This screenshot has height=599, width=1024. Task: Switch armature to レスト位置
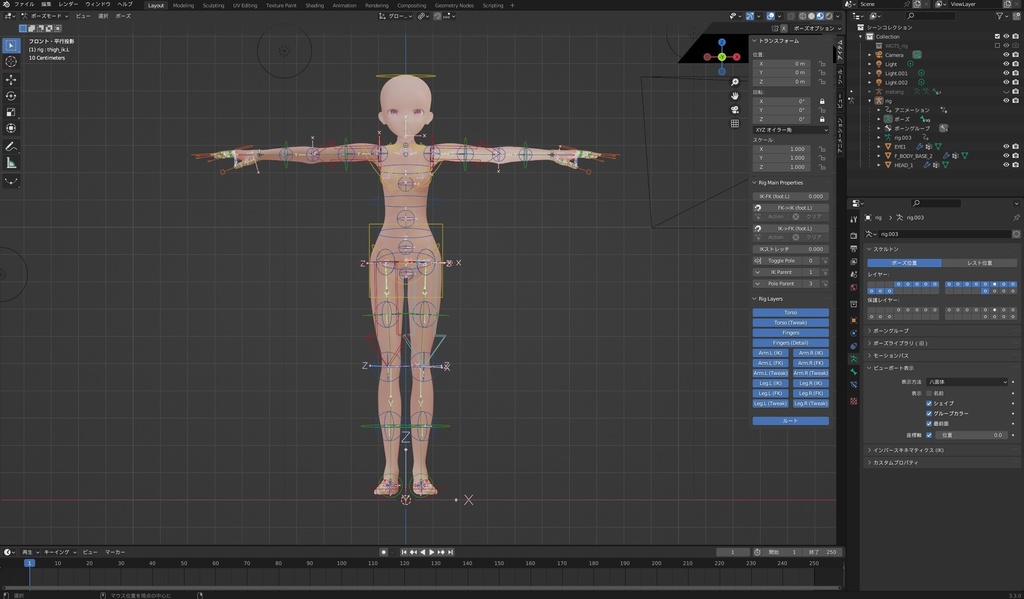980,263
